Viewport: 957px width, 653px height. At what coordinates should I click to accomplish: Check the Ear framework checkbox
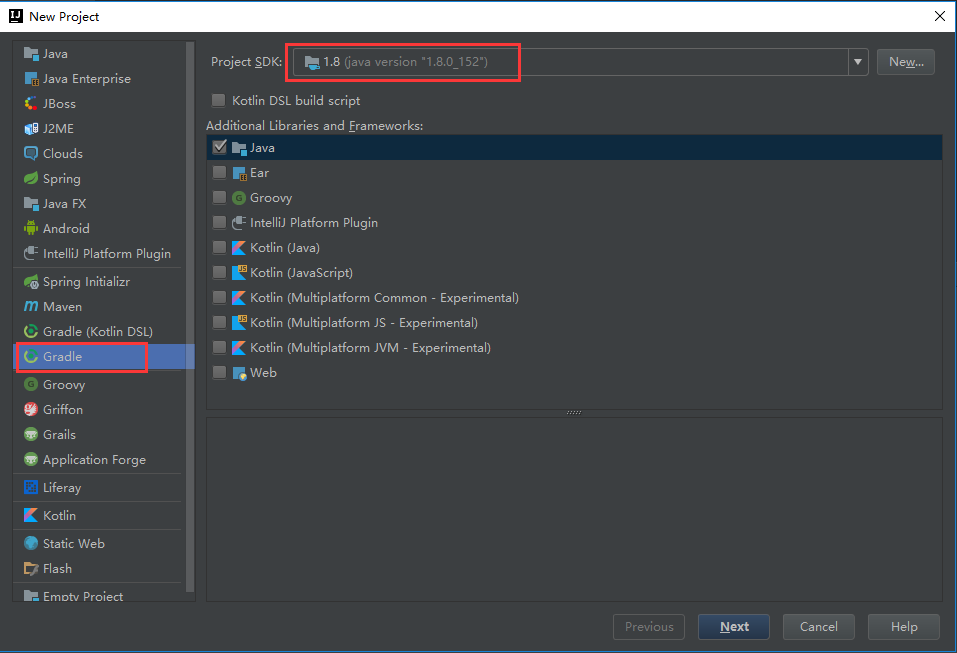(219, 173)
